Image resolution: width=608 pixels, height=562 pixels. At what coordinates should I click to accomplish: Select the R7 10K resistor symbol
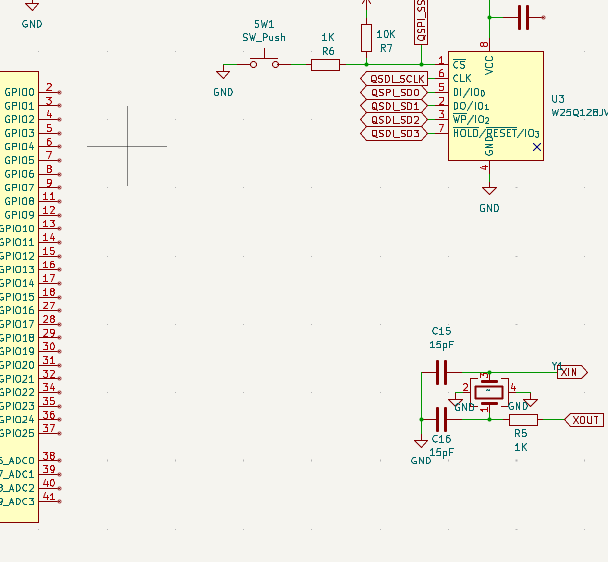coord(366,39)
